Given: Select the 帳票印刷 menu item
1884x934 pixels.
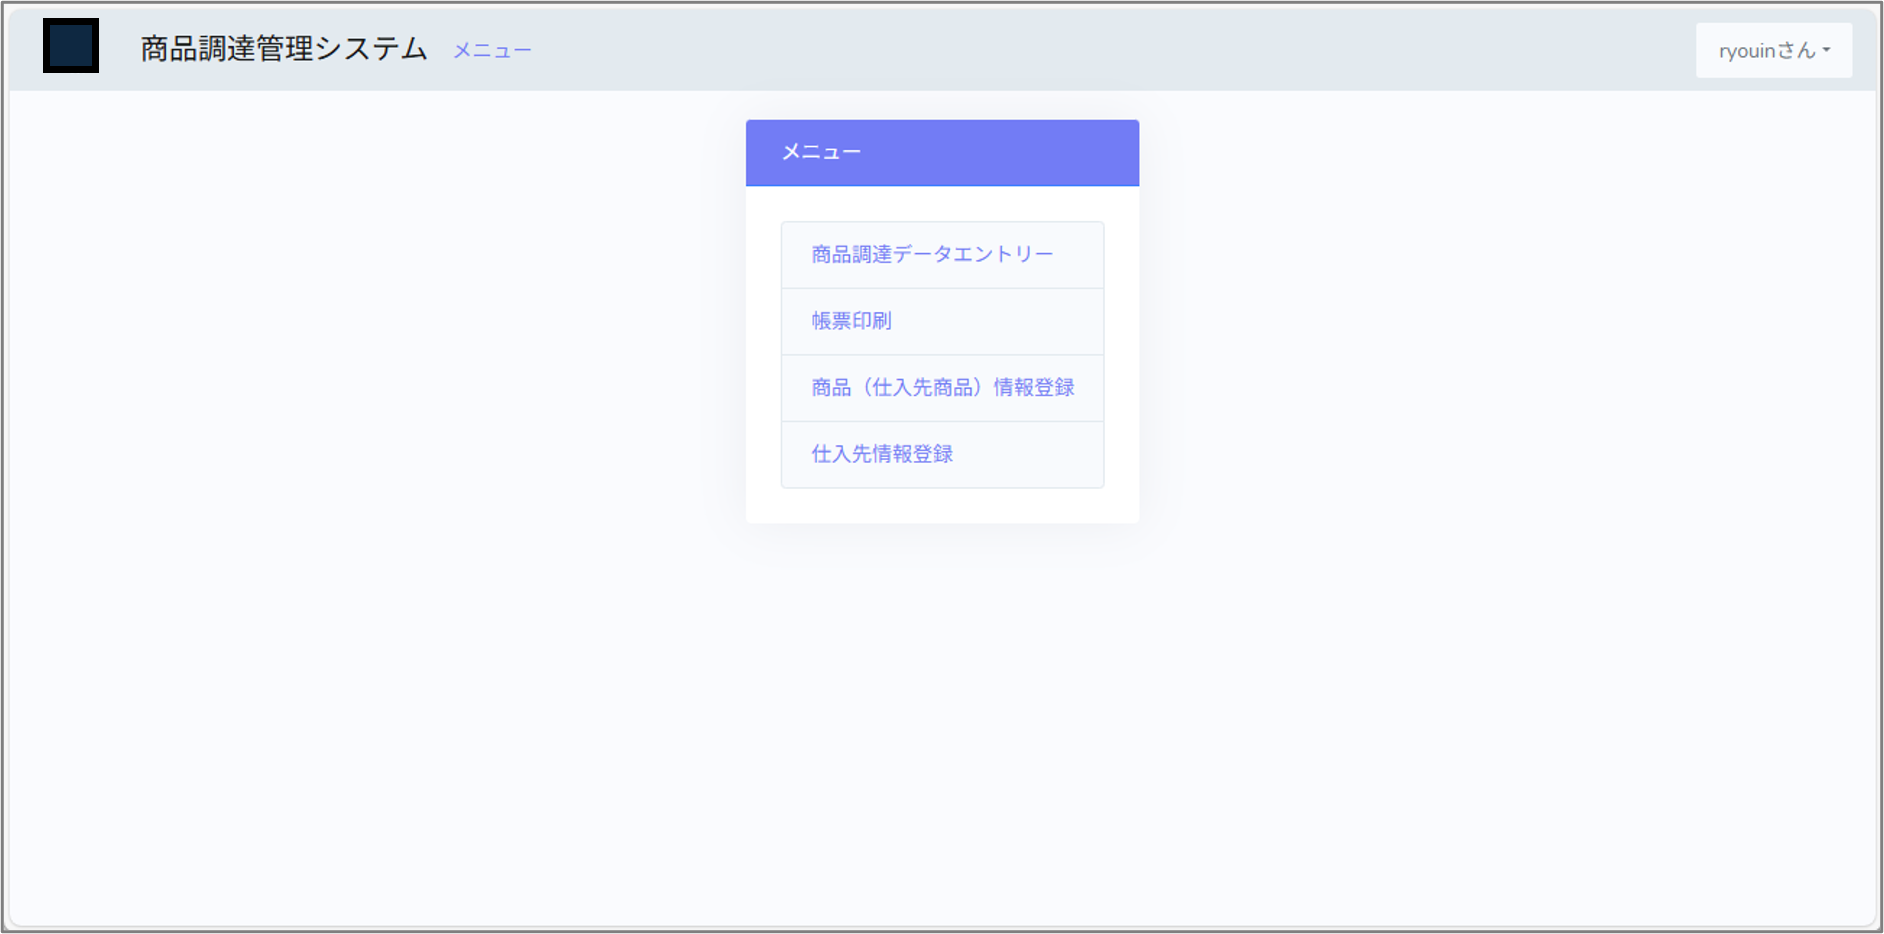Looking at the screenshot, I should click(851, 321).
